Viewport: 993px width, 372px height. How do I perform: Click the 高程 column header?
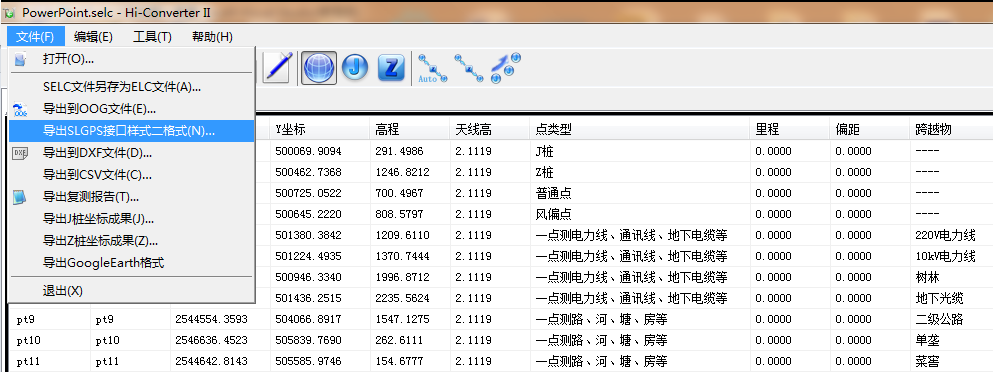[x=410, y=129]
